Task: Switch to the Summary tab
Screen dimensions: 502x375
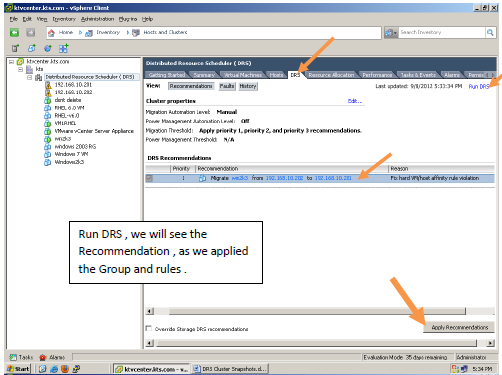Action: coord(204,75)
